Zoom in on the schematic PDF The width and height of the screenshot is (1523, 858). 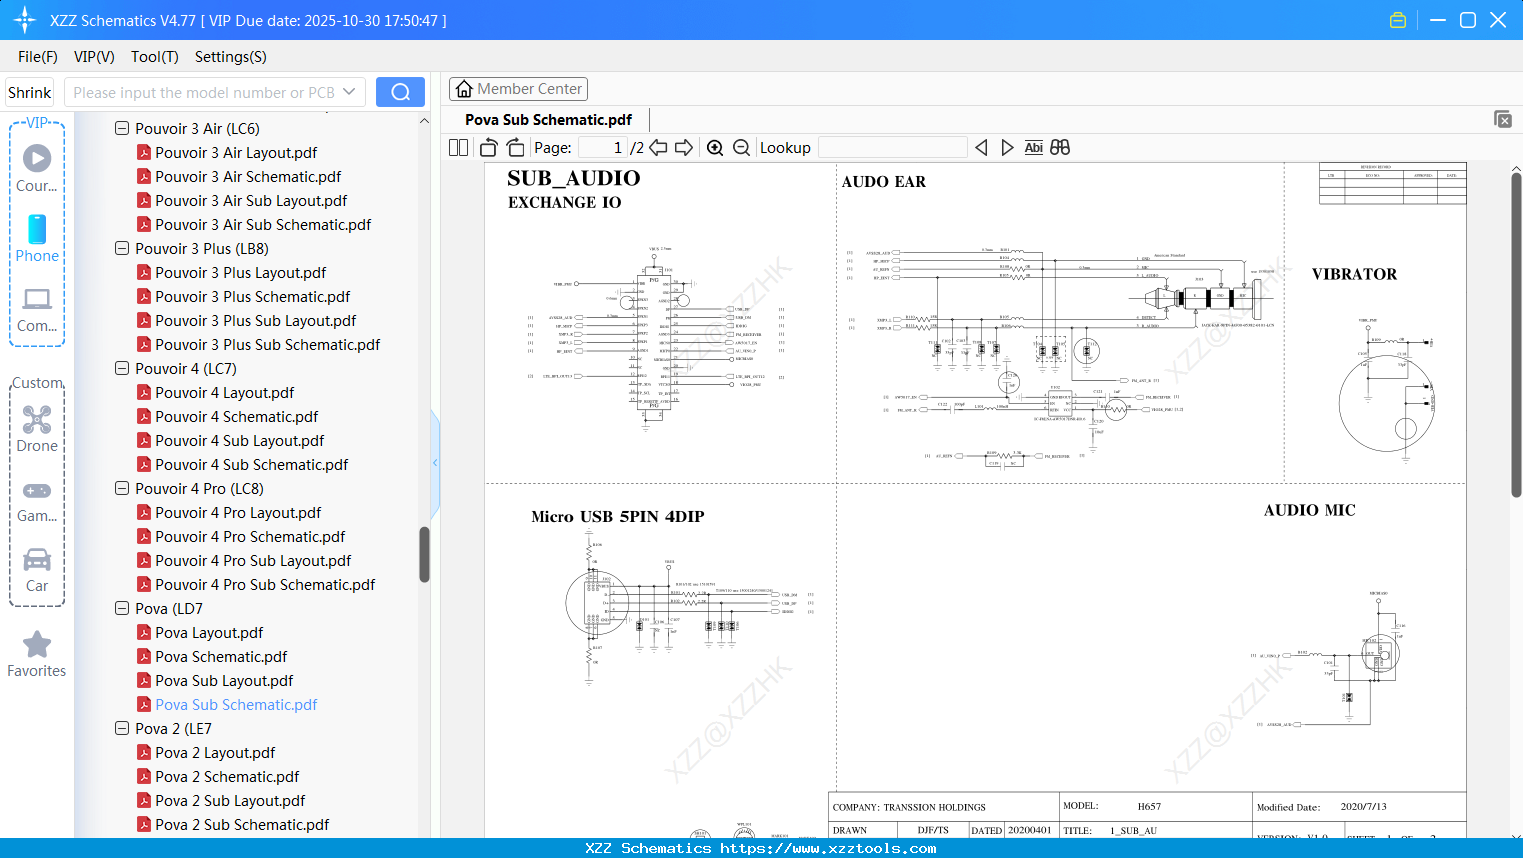point(715,147)
